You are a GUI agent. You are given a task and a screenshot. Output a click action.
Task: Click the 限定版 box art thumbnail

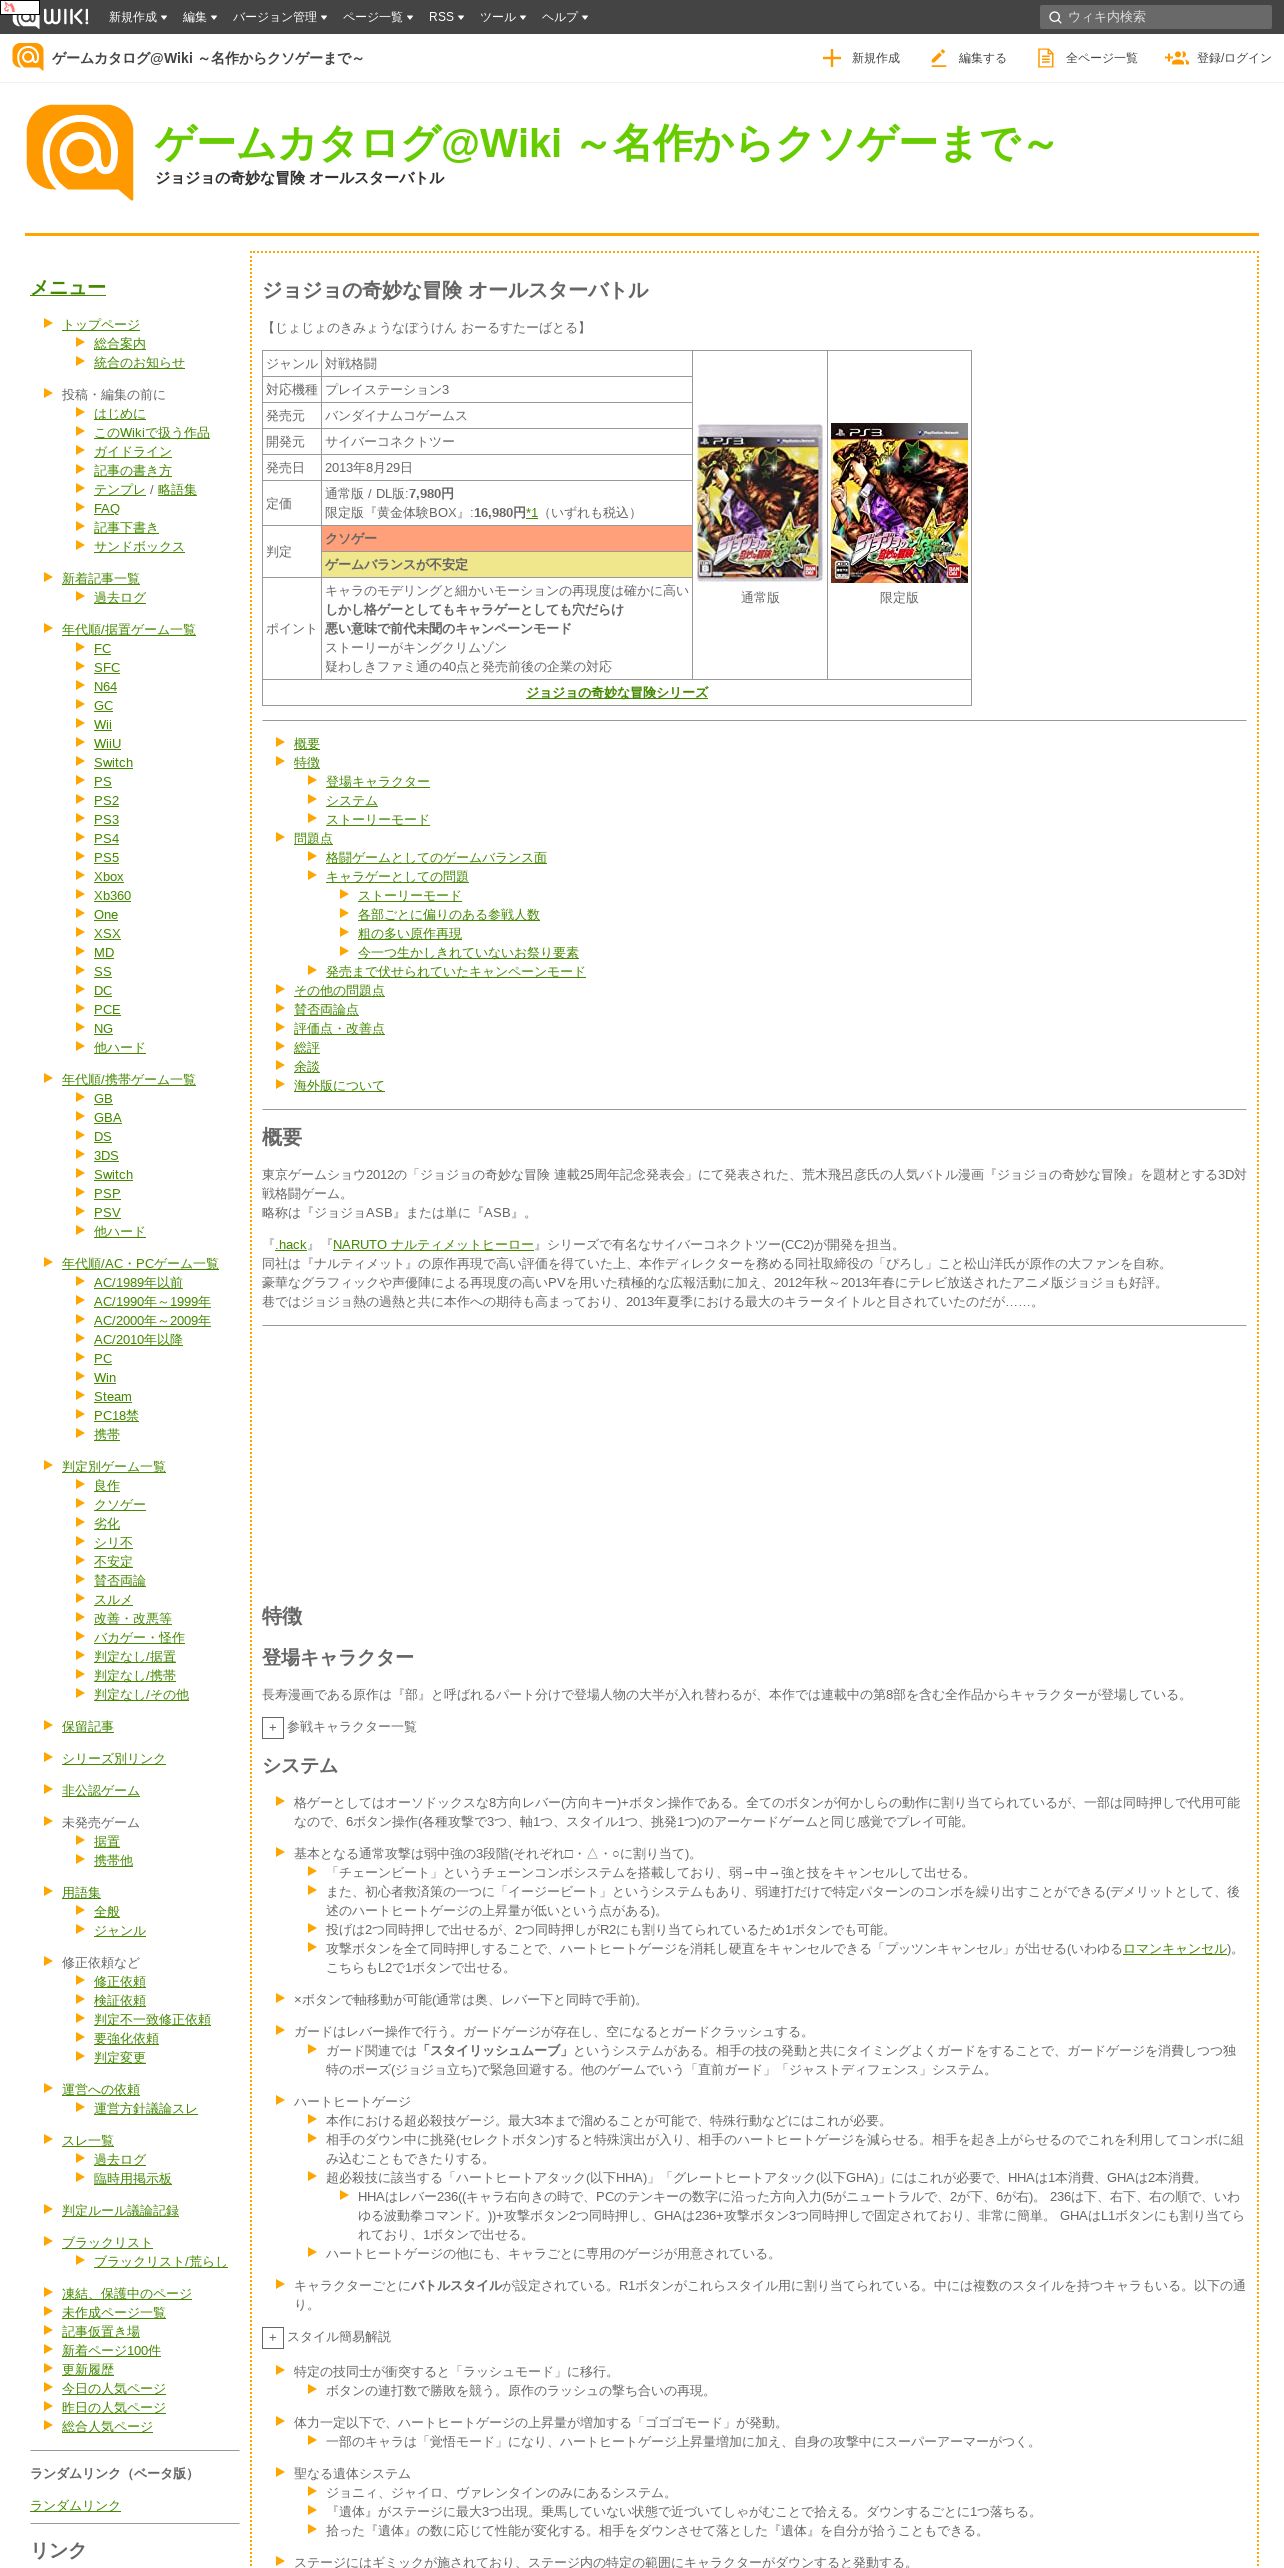tap(899, 502)
